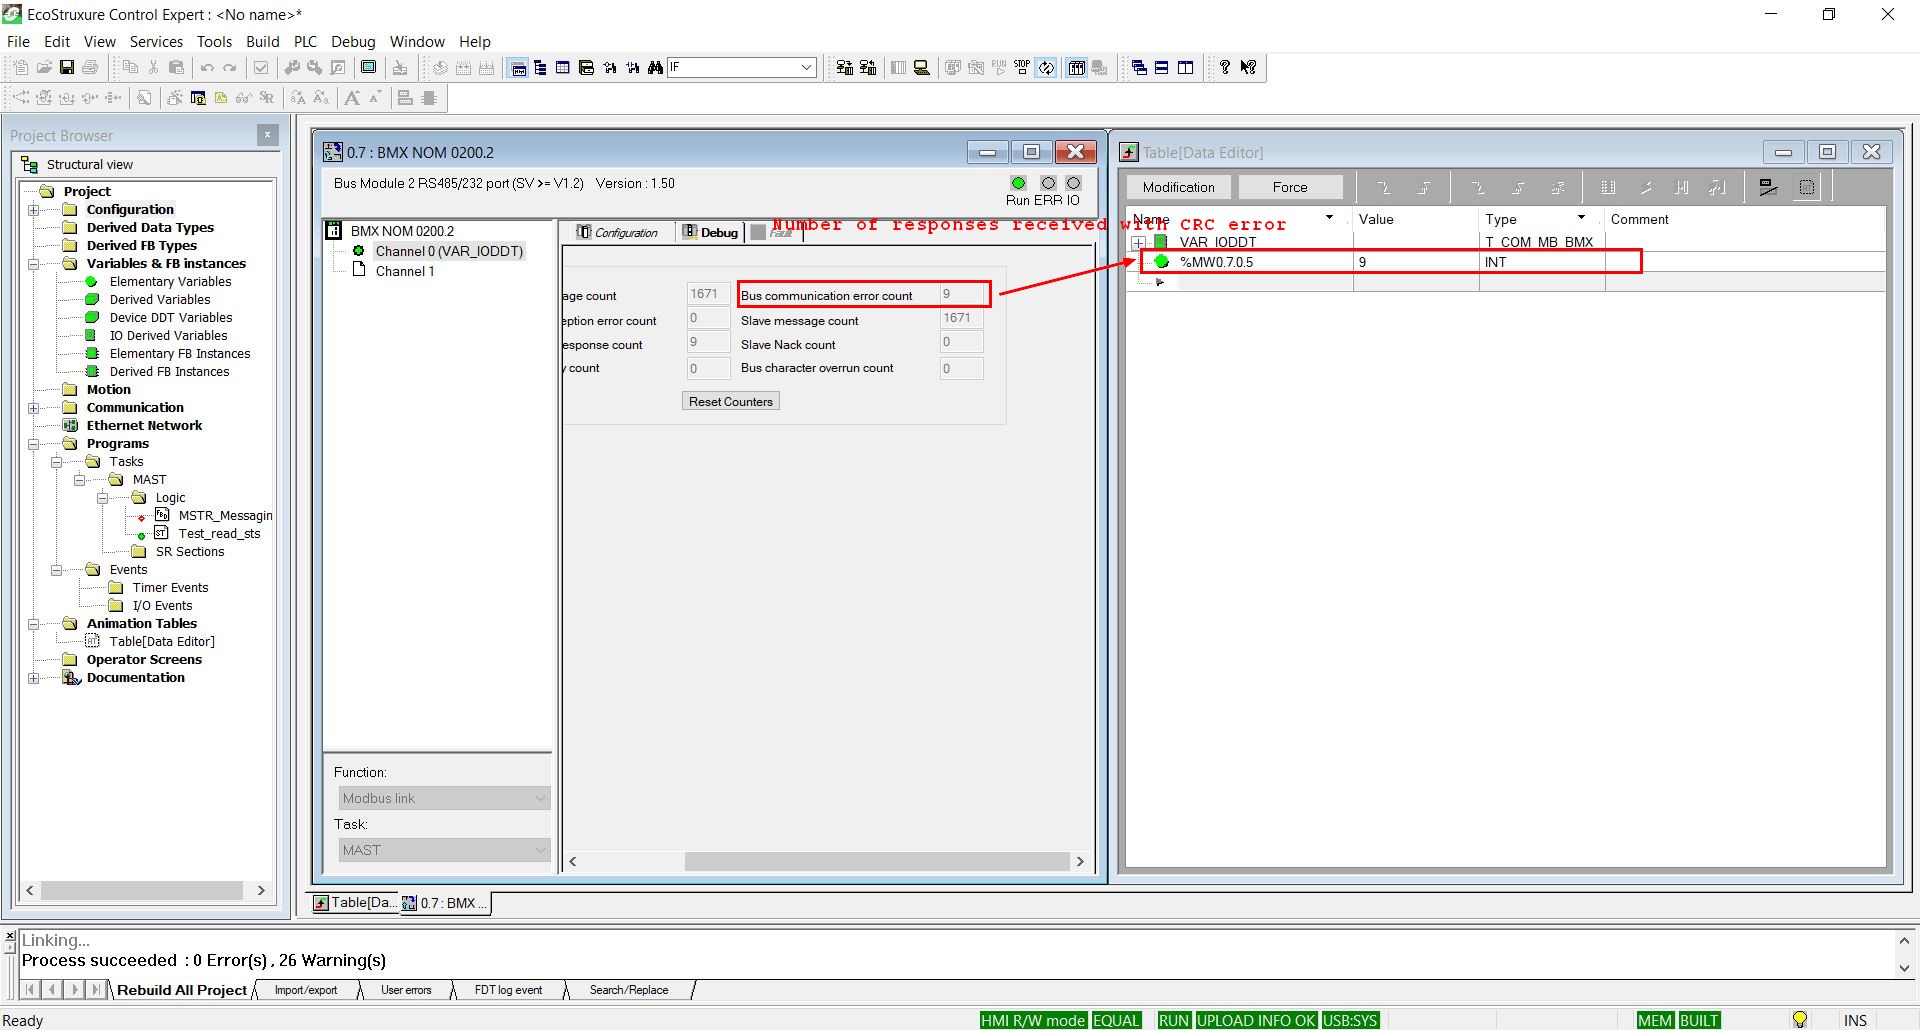1920x1030 pixels.
Task: Collapse the MAST task node
Action: click(80, 480)
